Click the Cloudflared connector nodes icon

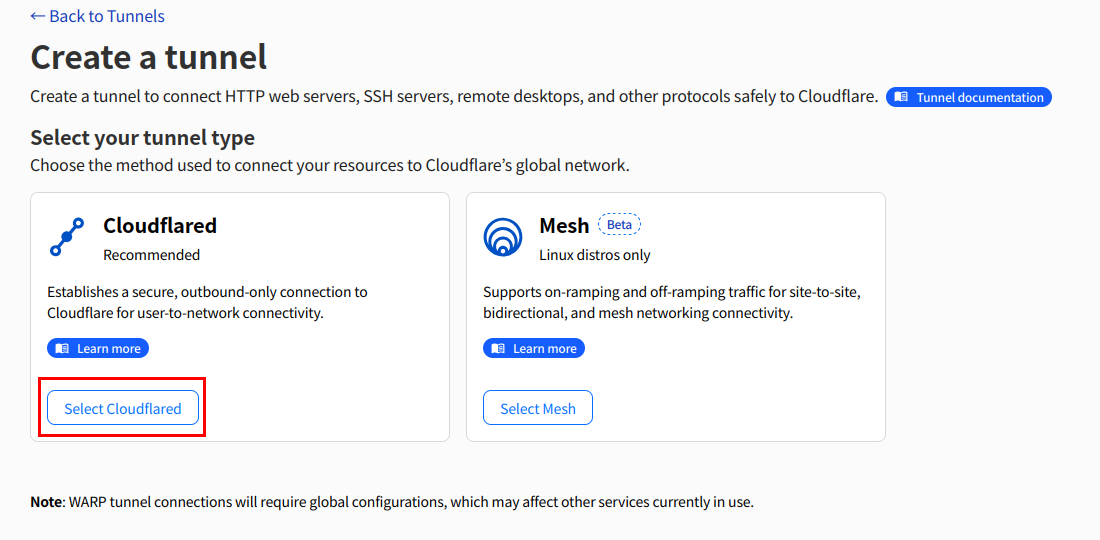pos(67,236)
